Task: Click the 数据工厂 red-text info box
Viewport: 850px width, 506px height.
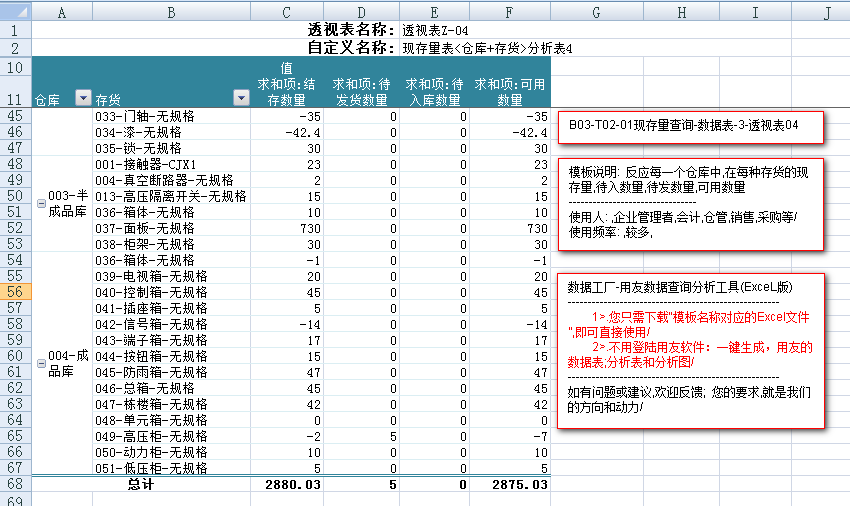Action: point(690,348)
